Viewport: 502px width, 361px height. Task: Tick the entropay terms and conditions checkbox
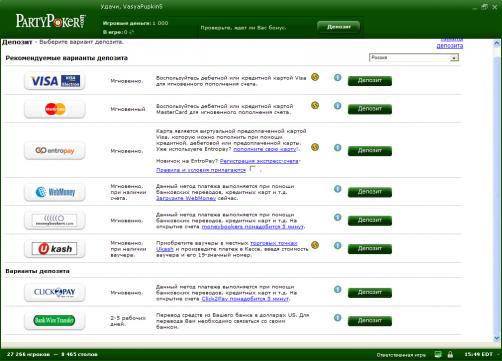click(x=253, y=169)
